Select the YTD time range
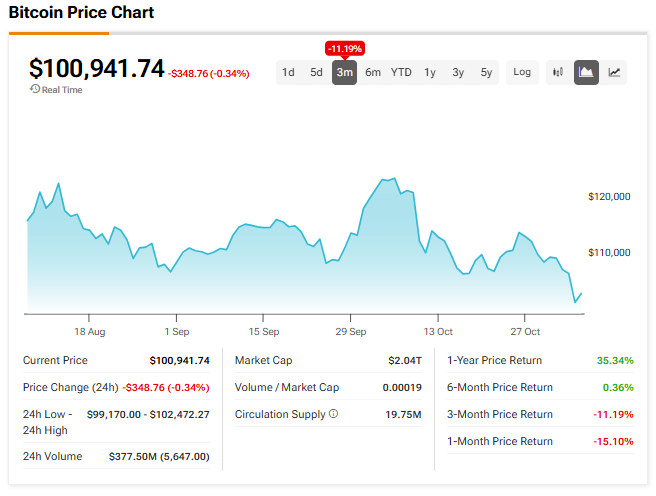Viewport: 656px width, 496px height. (401, 72)
